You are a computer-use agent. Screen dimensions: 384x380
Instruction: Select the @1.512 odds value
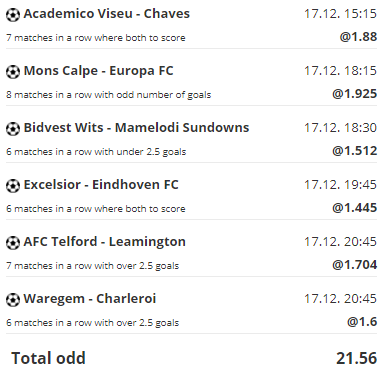355,151
